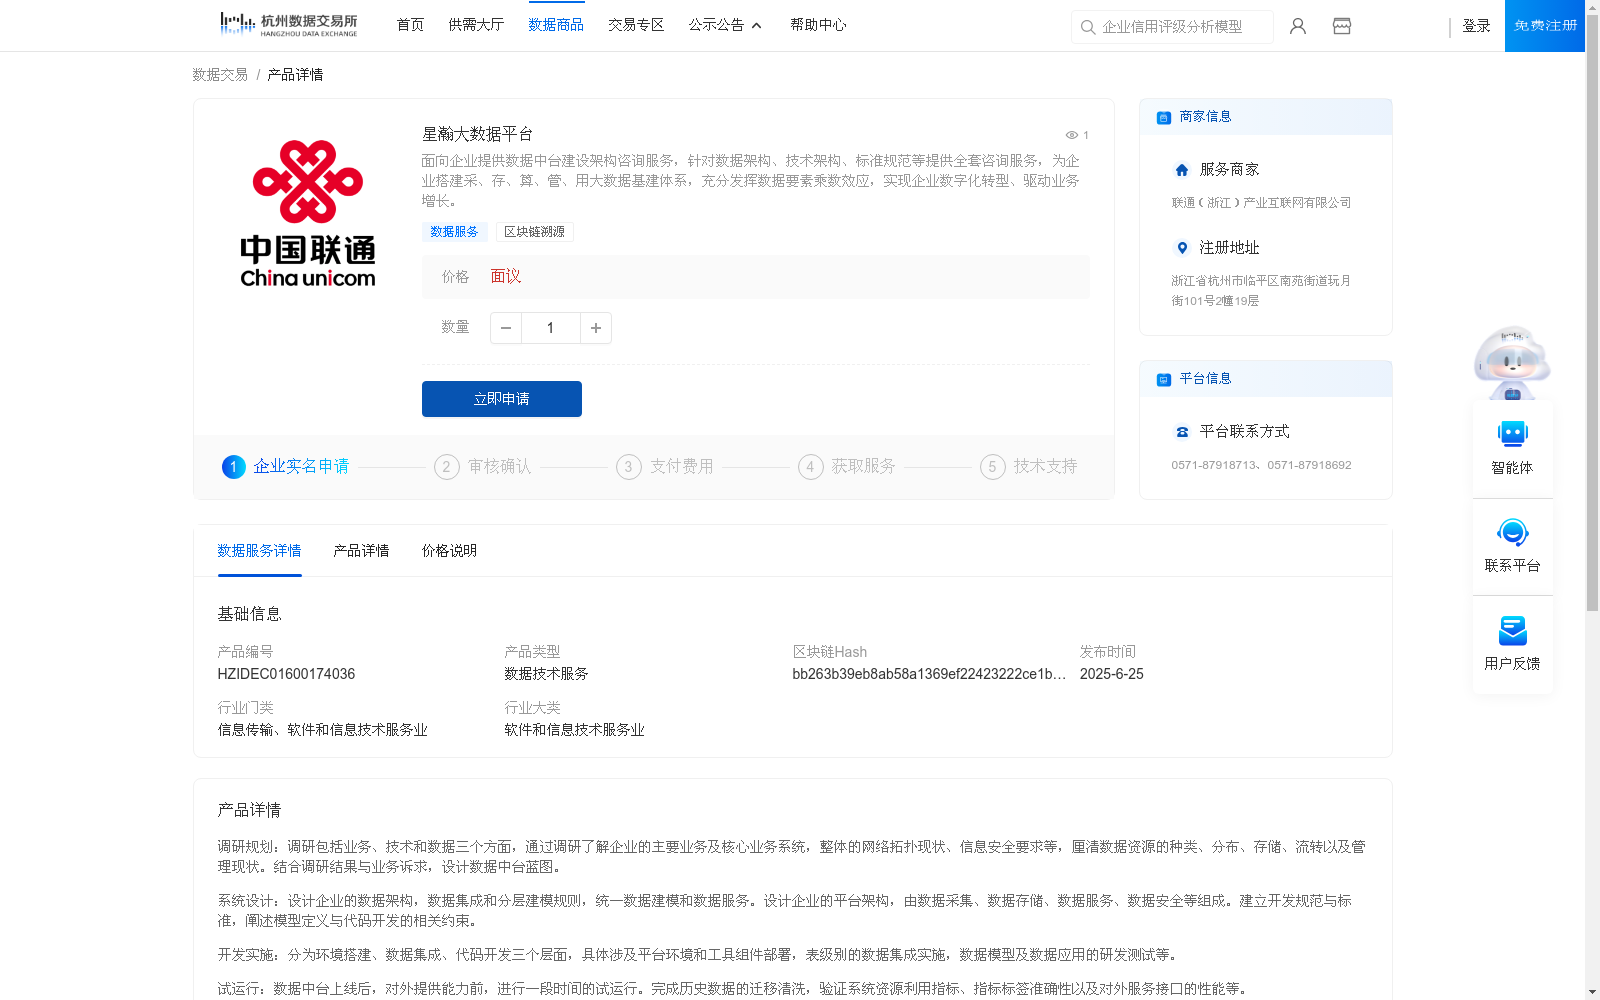Open the Hangzhou Data Exchange logo
1600x1000 pixels.
coord(288,25)
